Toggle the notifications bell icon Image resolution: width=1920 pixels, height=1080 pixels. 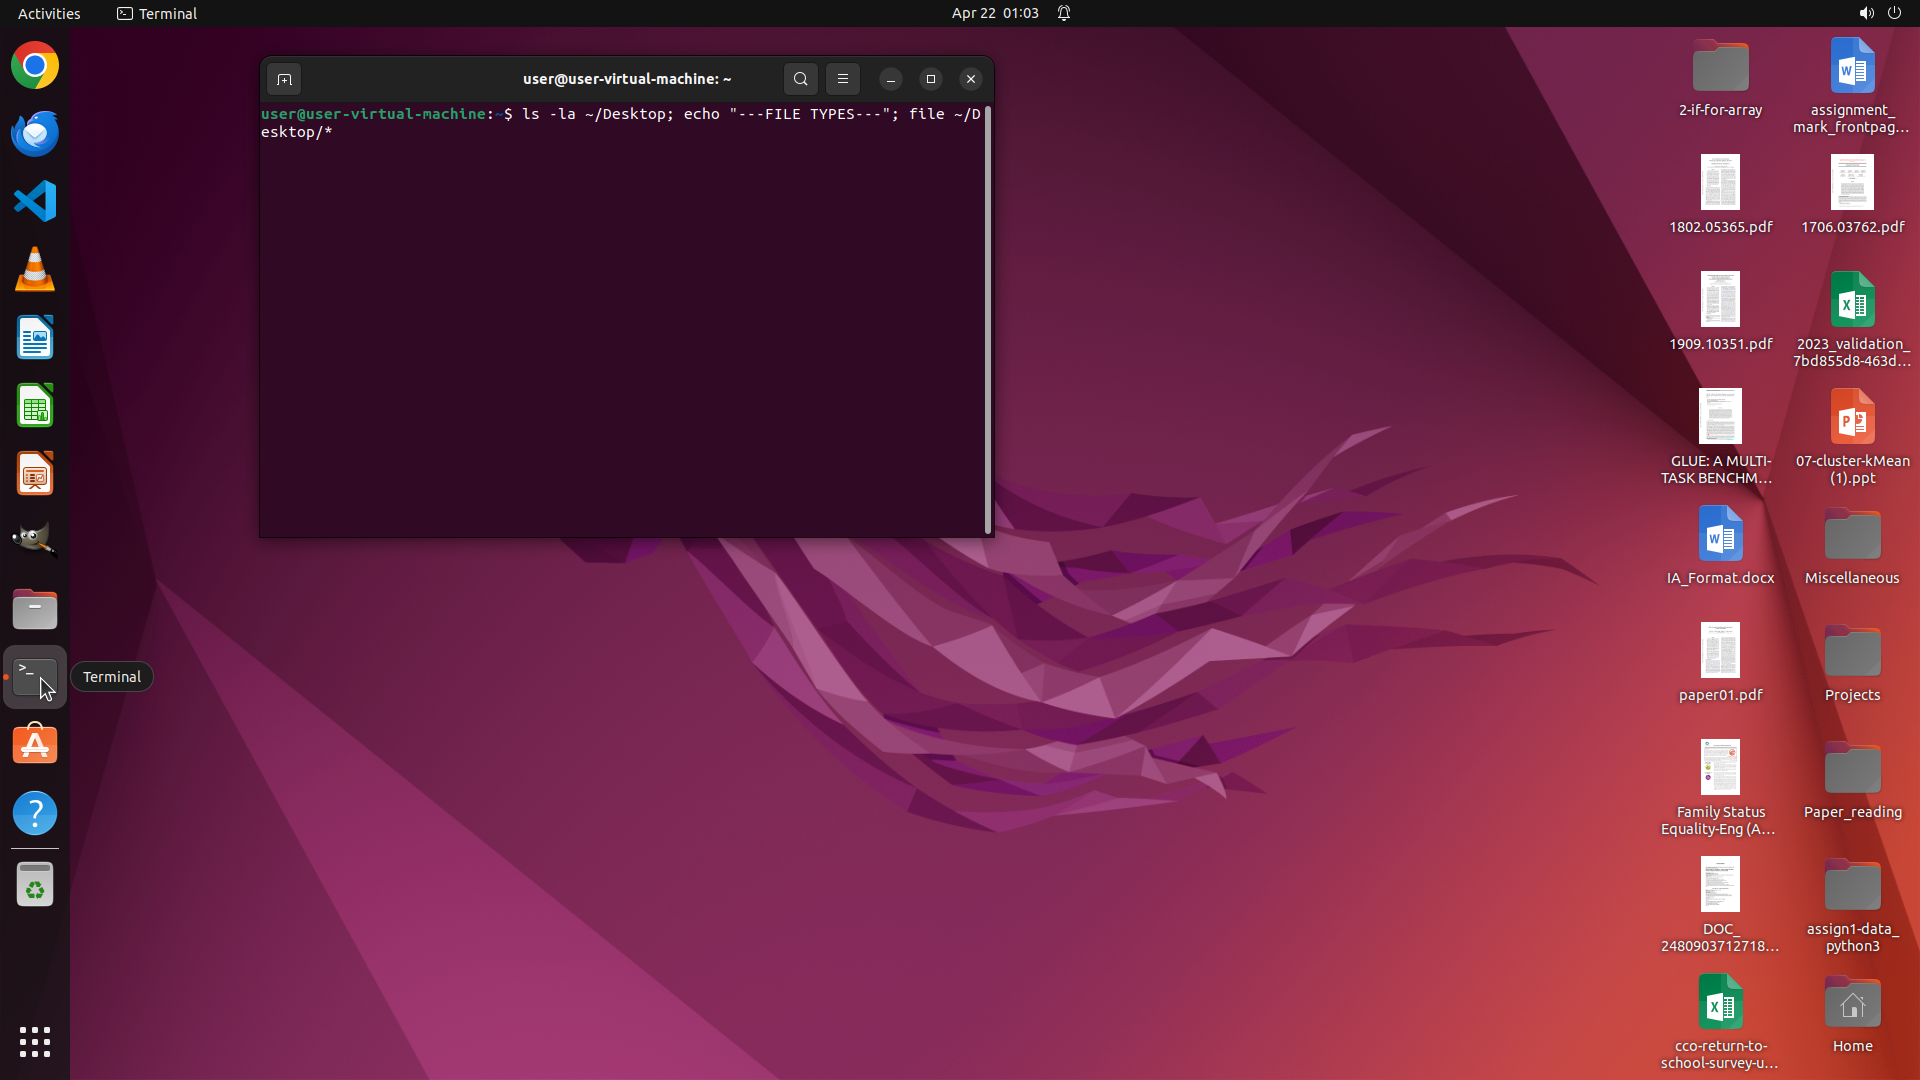tap(1064, 13)
